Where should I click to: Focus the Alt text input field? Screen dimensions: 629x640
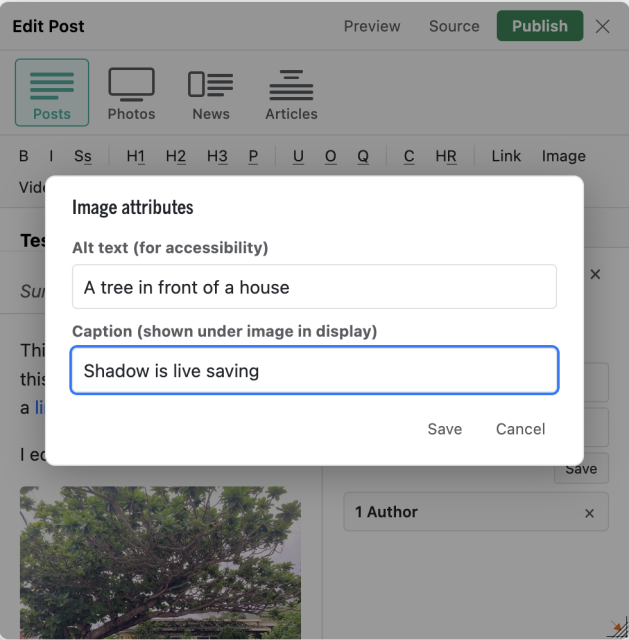314,287
